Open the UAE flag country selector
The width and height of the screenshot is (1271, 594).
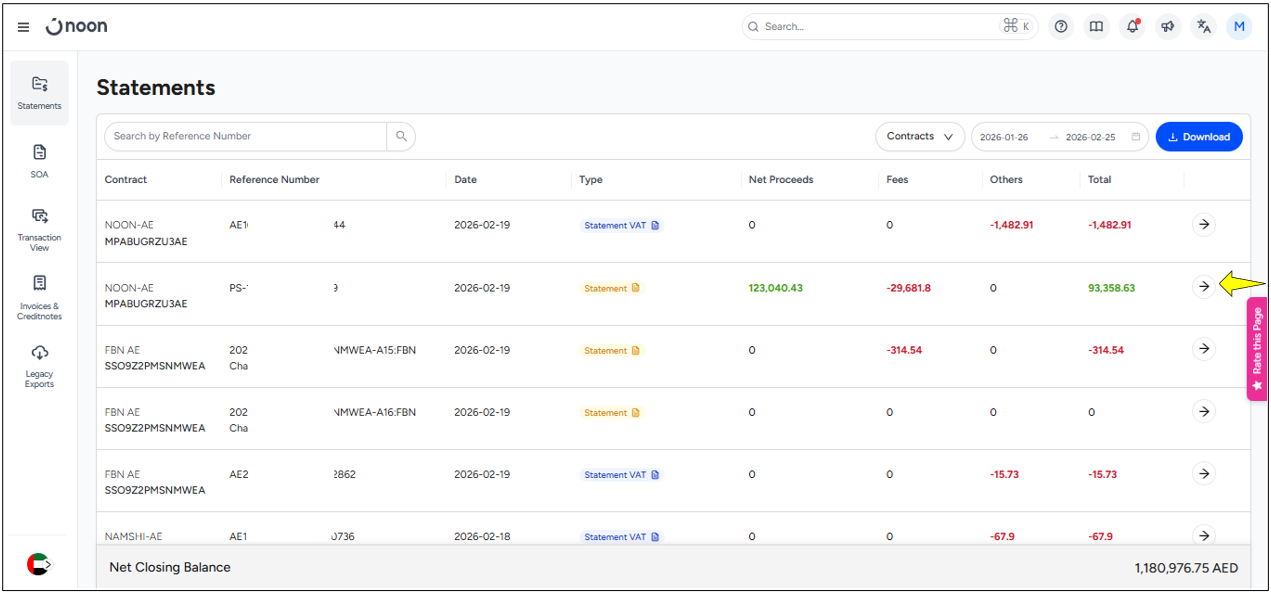pos(39,564)
